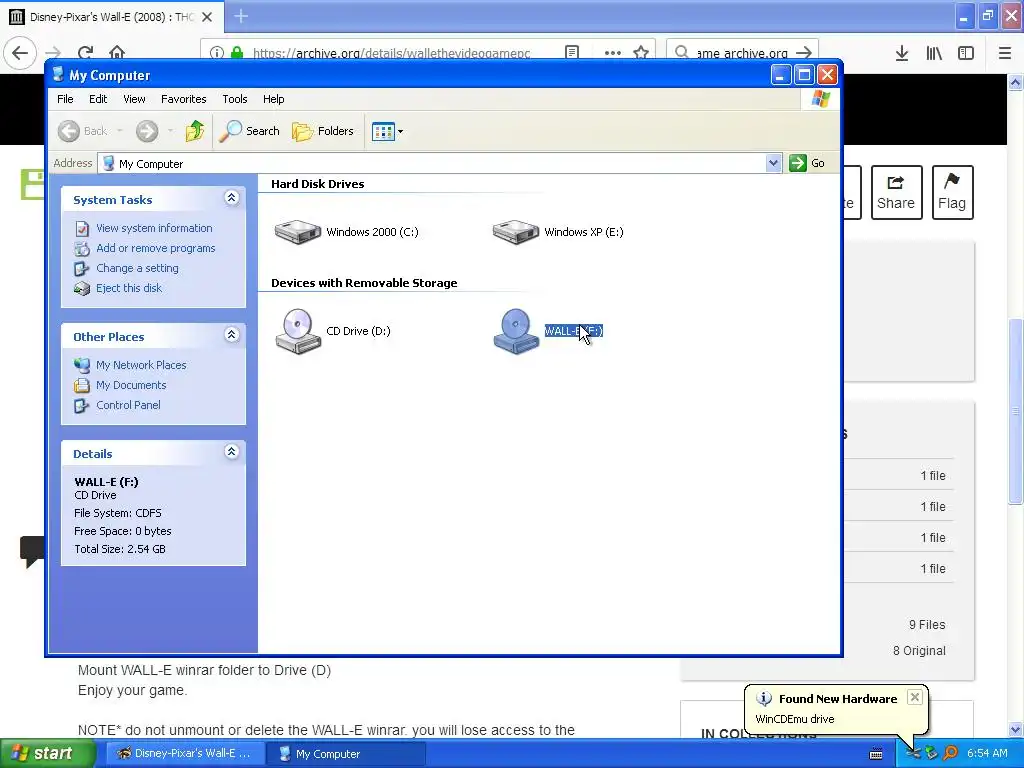Open the Forward history dropdown arrow
This screenshot has width=1024, height=768.
tap(170, 131)
